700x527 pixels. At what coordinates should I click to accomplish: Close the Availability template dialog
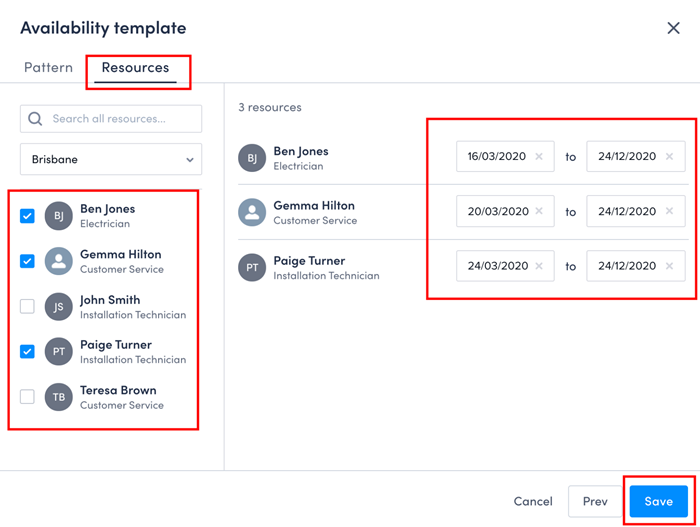click(673, 28)
